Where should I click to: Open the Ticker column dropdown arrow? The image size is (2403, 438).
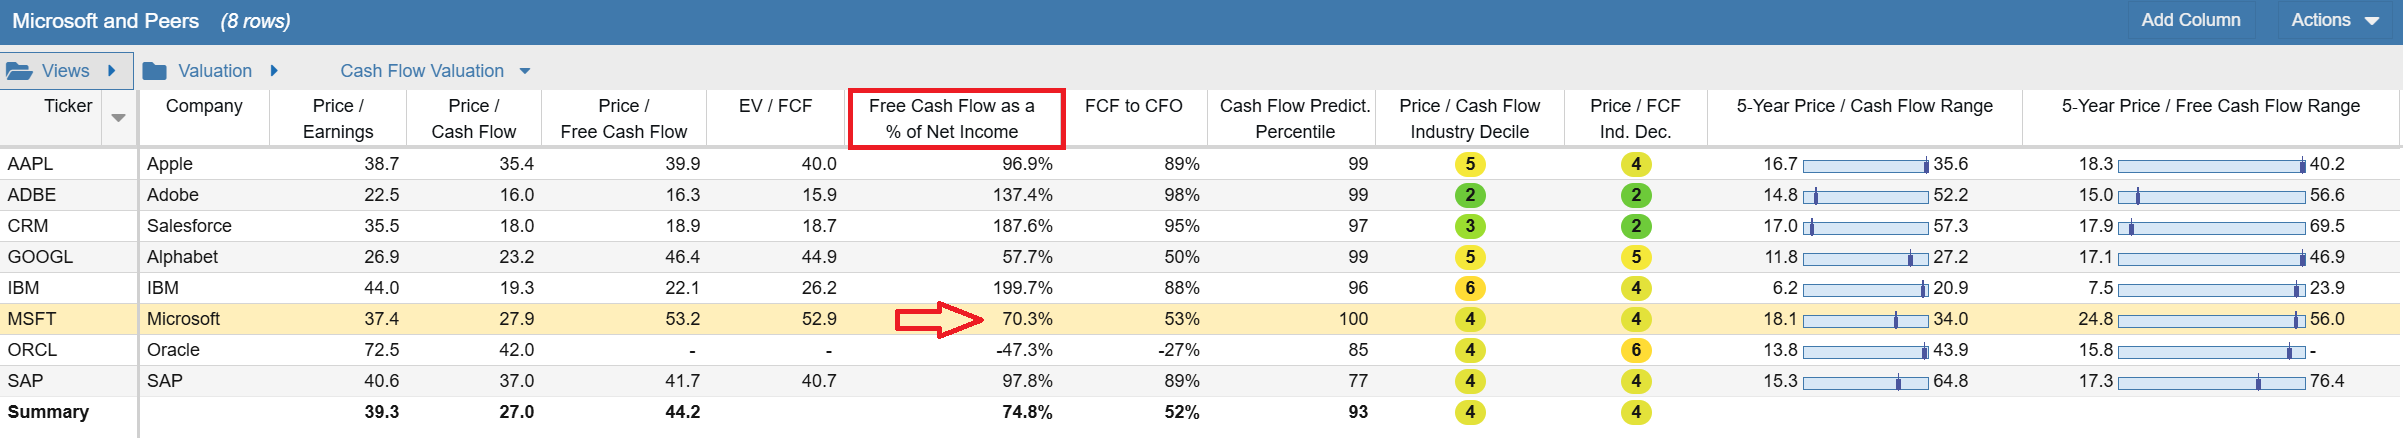tap(118, 118)
